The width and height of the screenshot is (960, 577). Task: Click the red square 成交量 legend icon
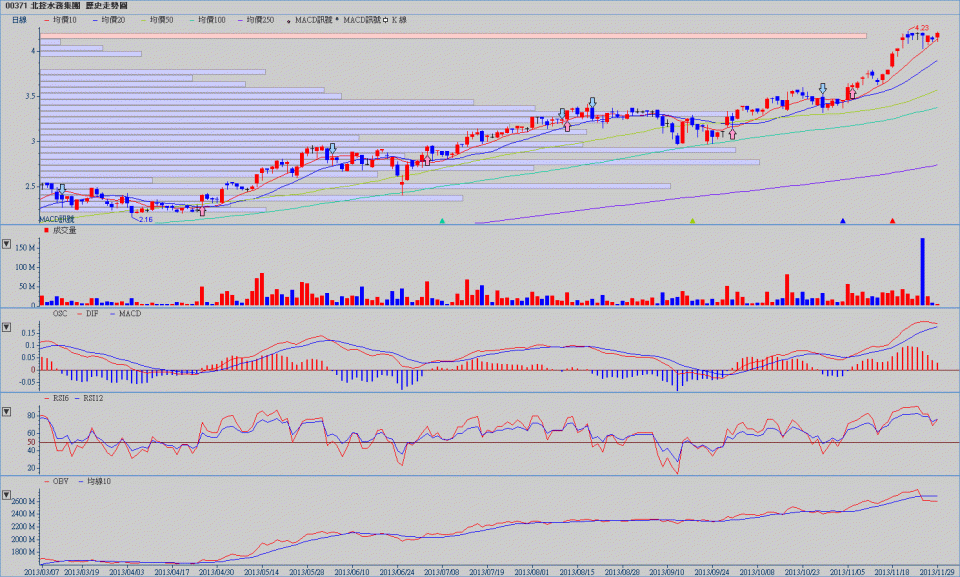pyautogui.click(x=46, y=230)
